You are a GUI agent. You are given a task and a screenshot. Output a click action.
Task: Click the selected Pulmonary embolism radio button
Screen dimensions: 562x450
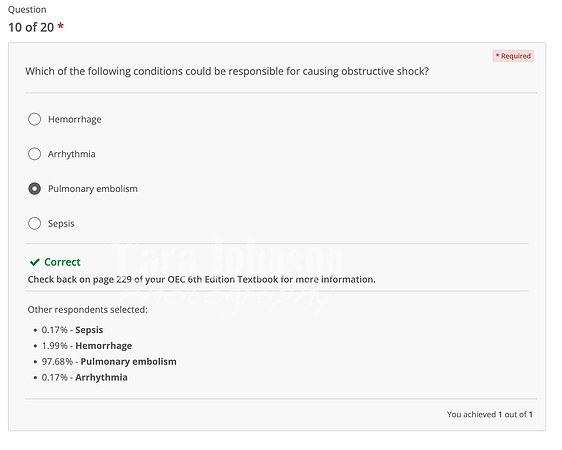34,189
